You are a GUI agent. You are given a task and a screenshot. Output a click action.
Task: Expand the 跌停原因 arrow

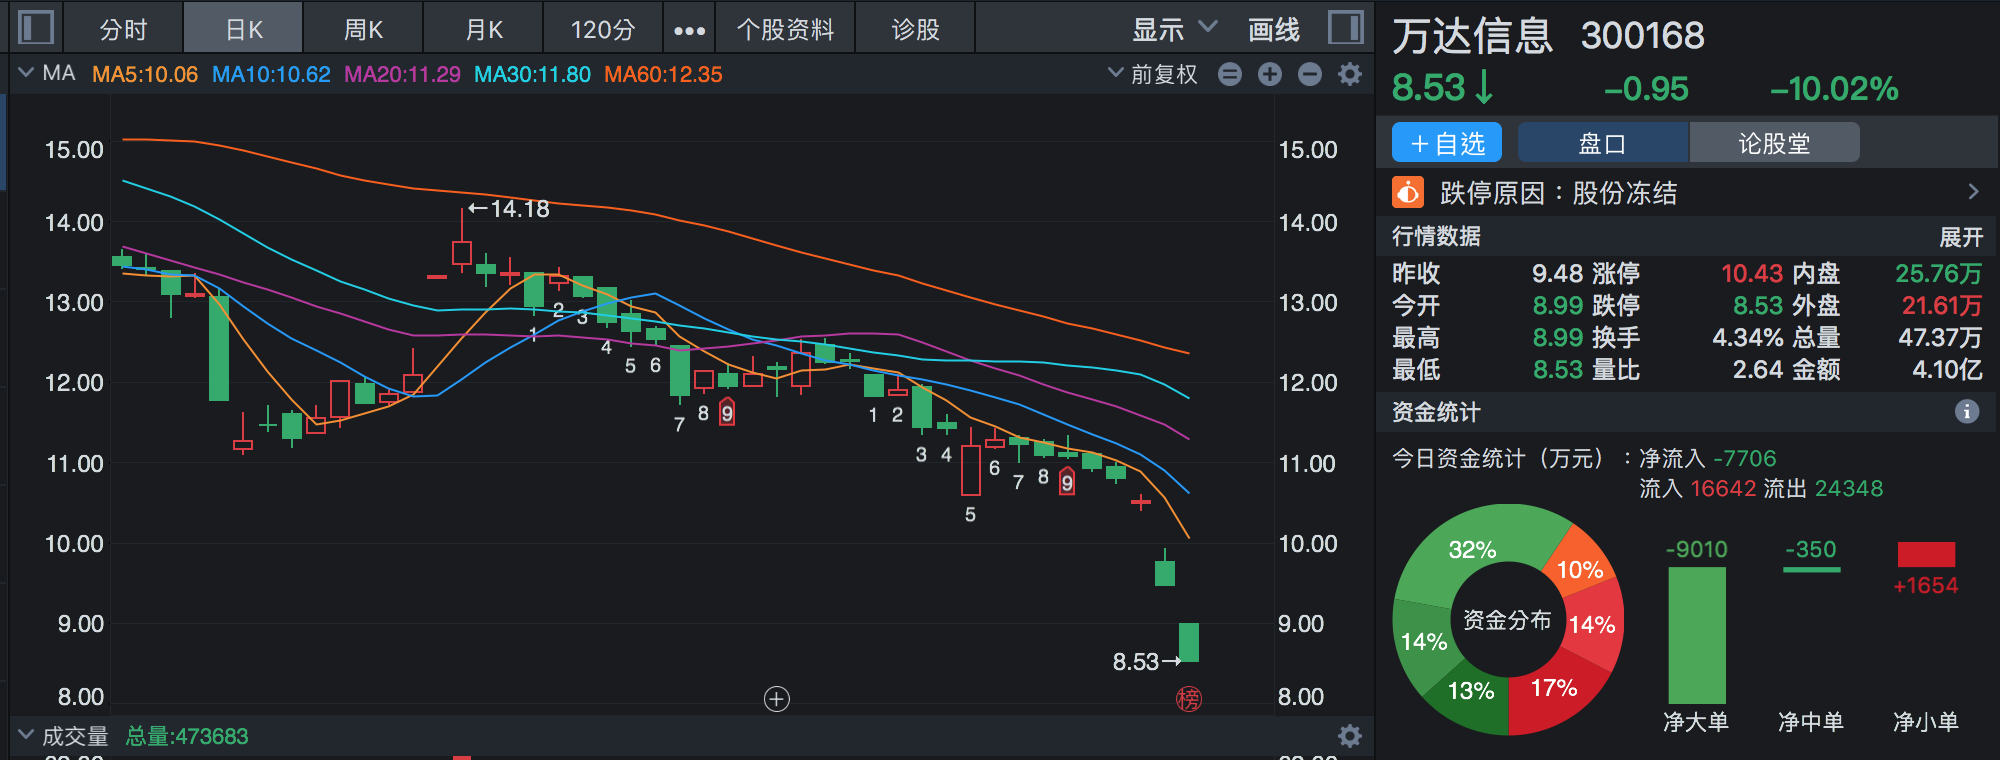1973,191
